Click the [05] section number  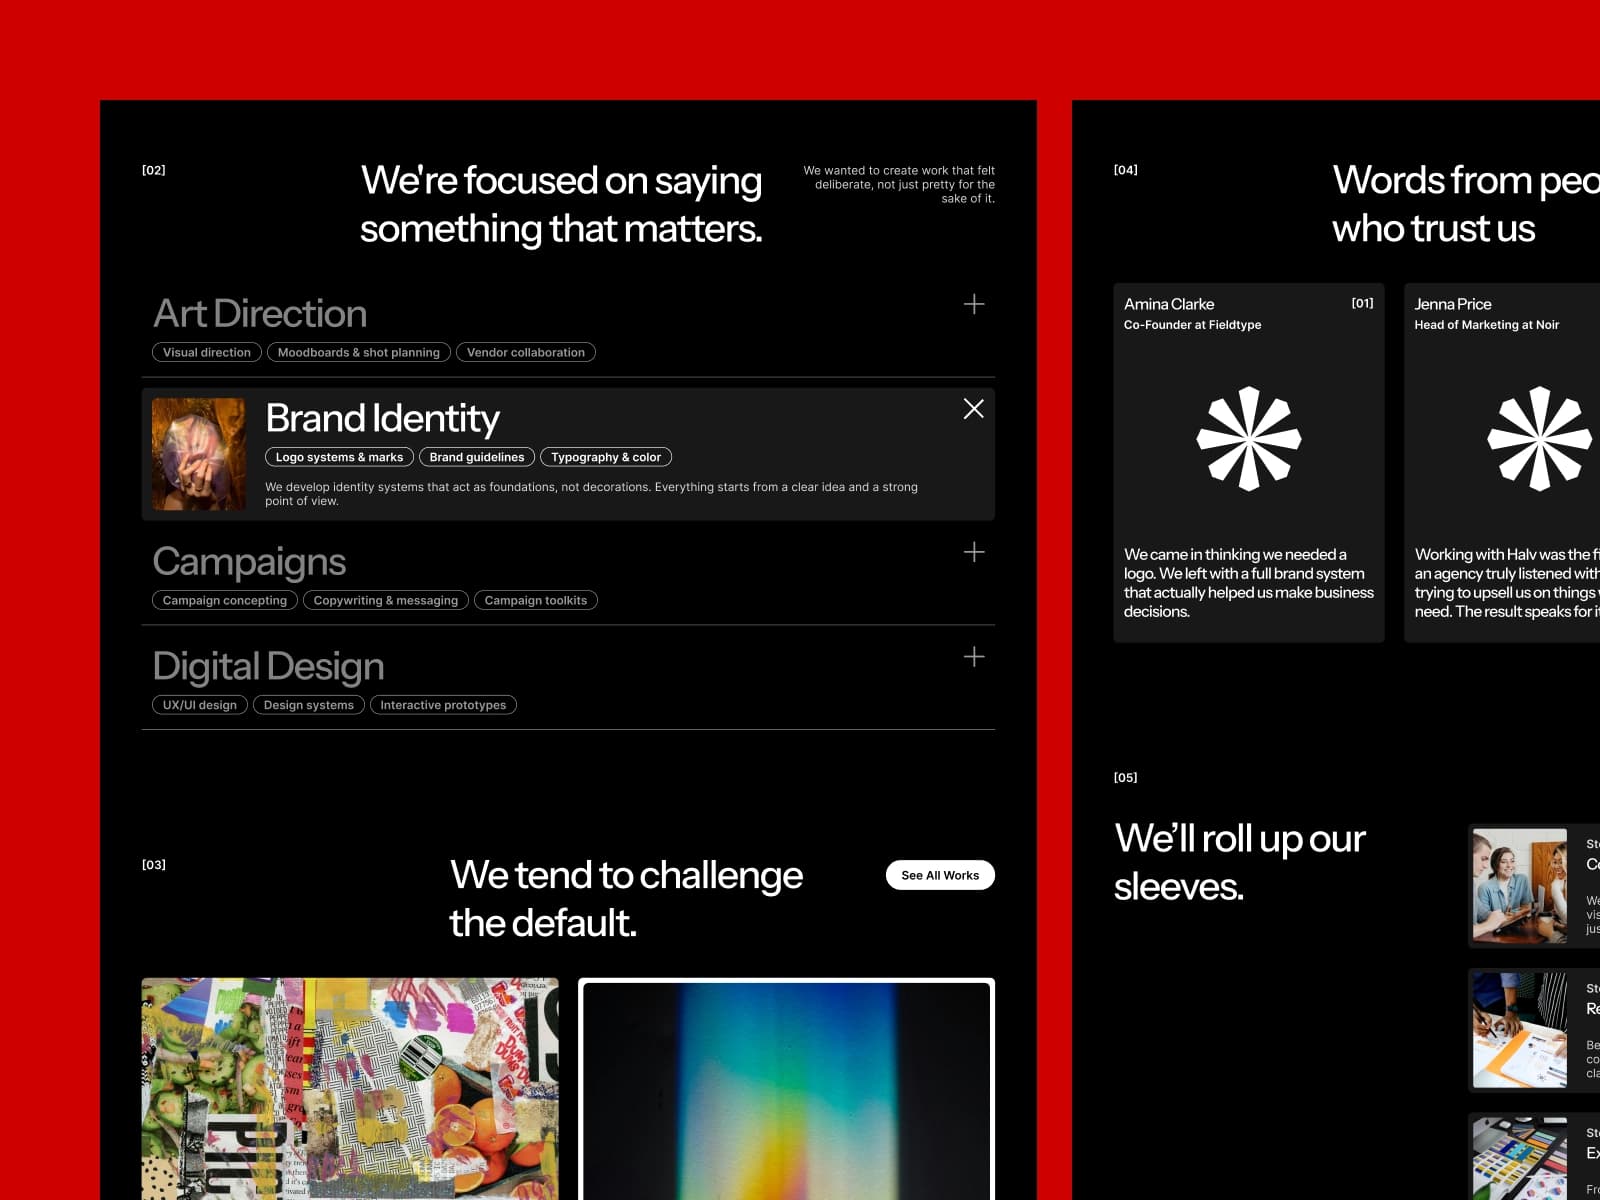point(1126,777)
